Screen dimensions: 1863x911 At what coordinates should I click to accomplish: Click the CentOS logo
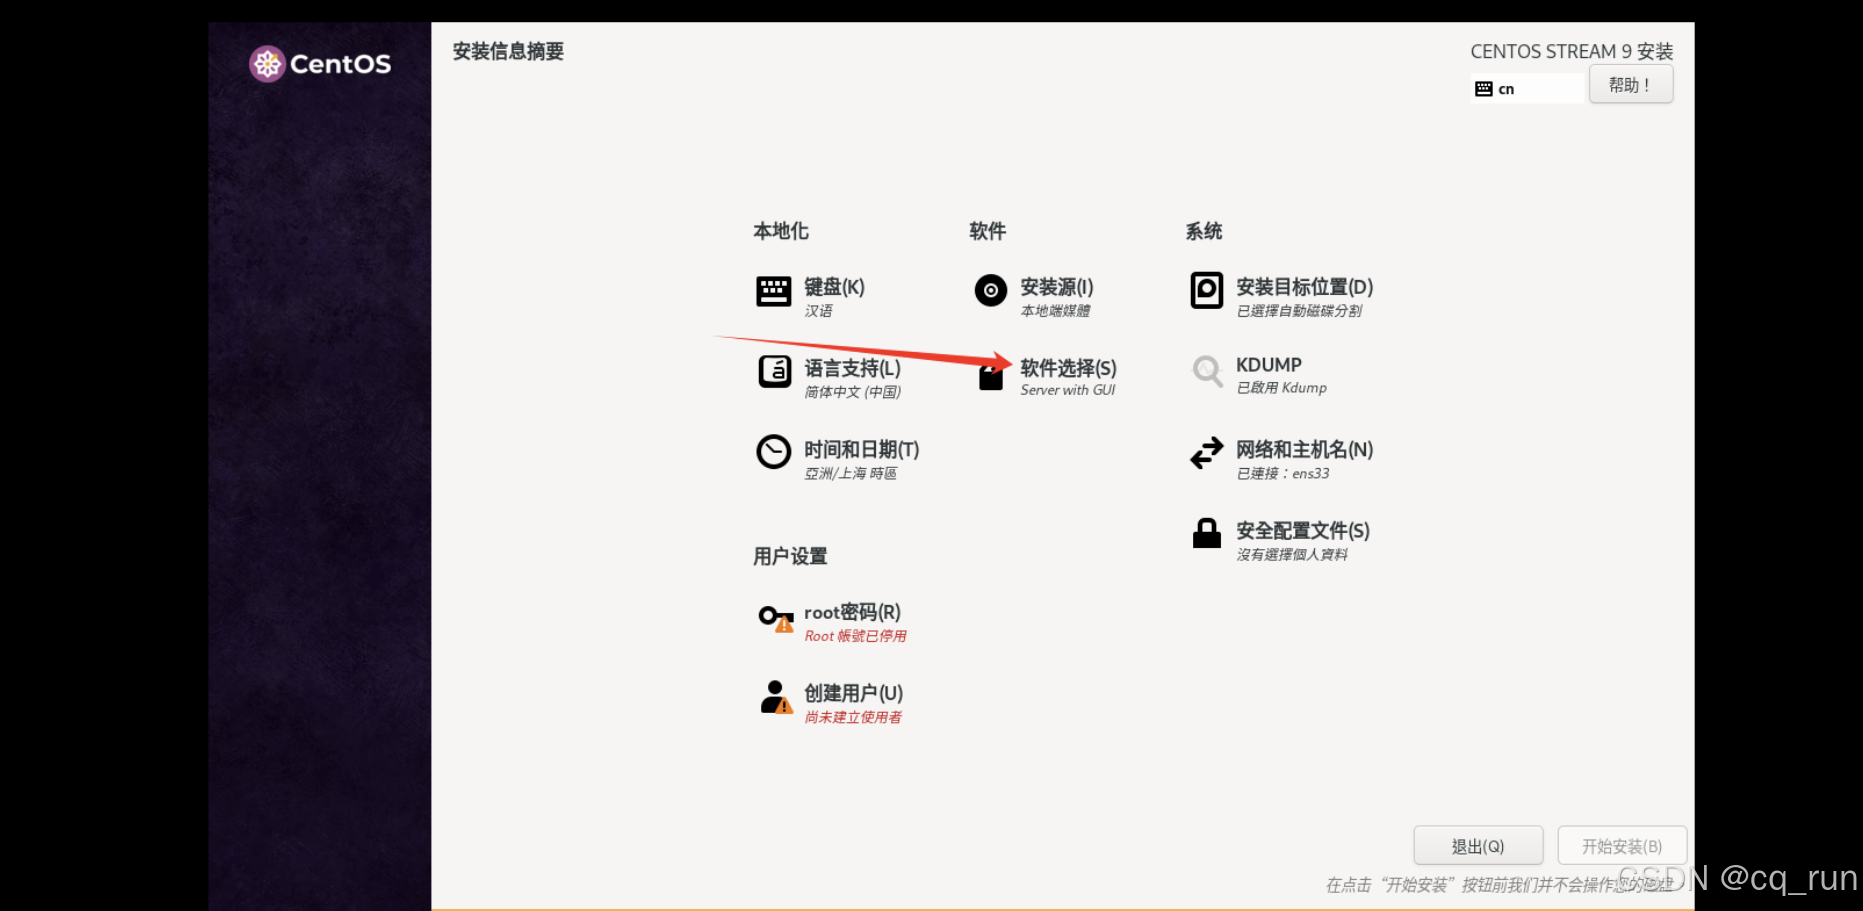(x=320, y=64)
